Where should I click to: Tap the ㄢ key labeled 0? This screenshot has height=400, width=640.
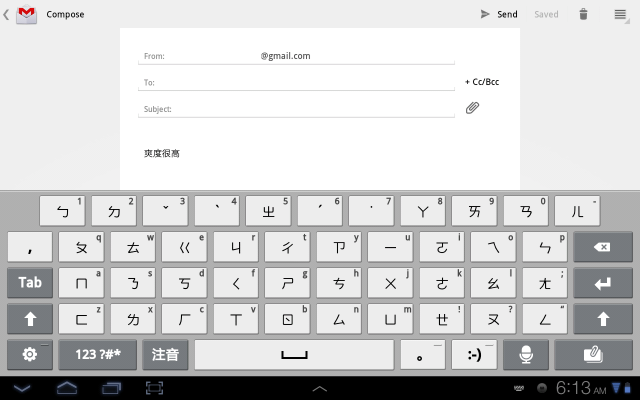pyautogui.click(x=526, y=211)
